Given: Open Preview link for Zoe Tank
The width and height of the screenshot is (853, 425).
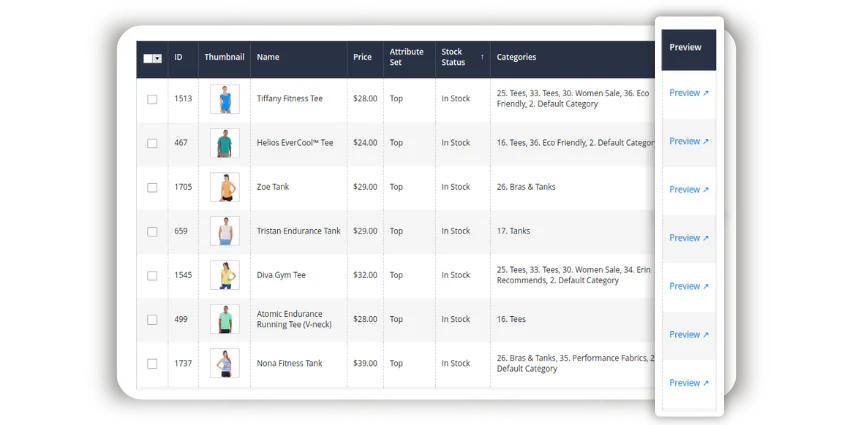Looking at the screenshot, I should click(689, 190).
